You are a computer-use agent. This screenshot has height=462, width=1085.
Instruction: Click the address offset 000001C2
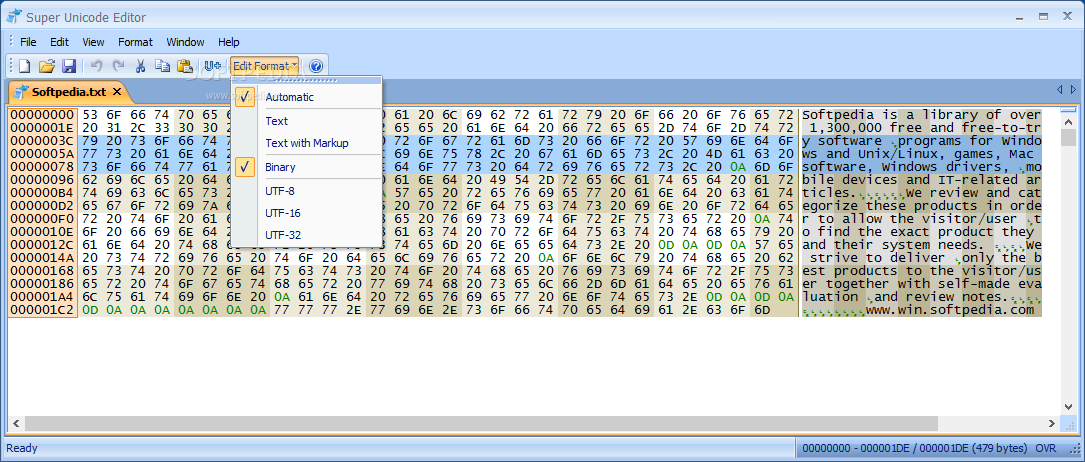tap(42, 310)
